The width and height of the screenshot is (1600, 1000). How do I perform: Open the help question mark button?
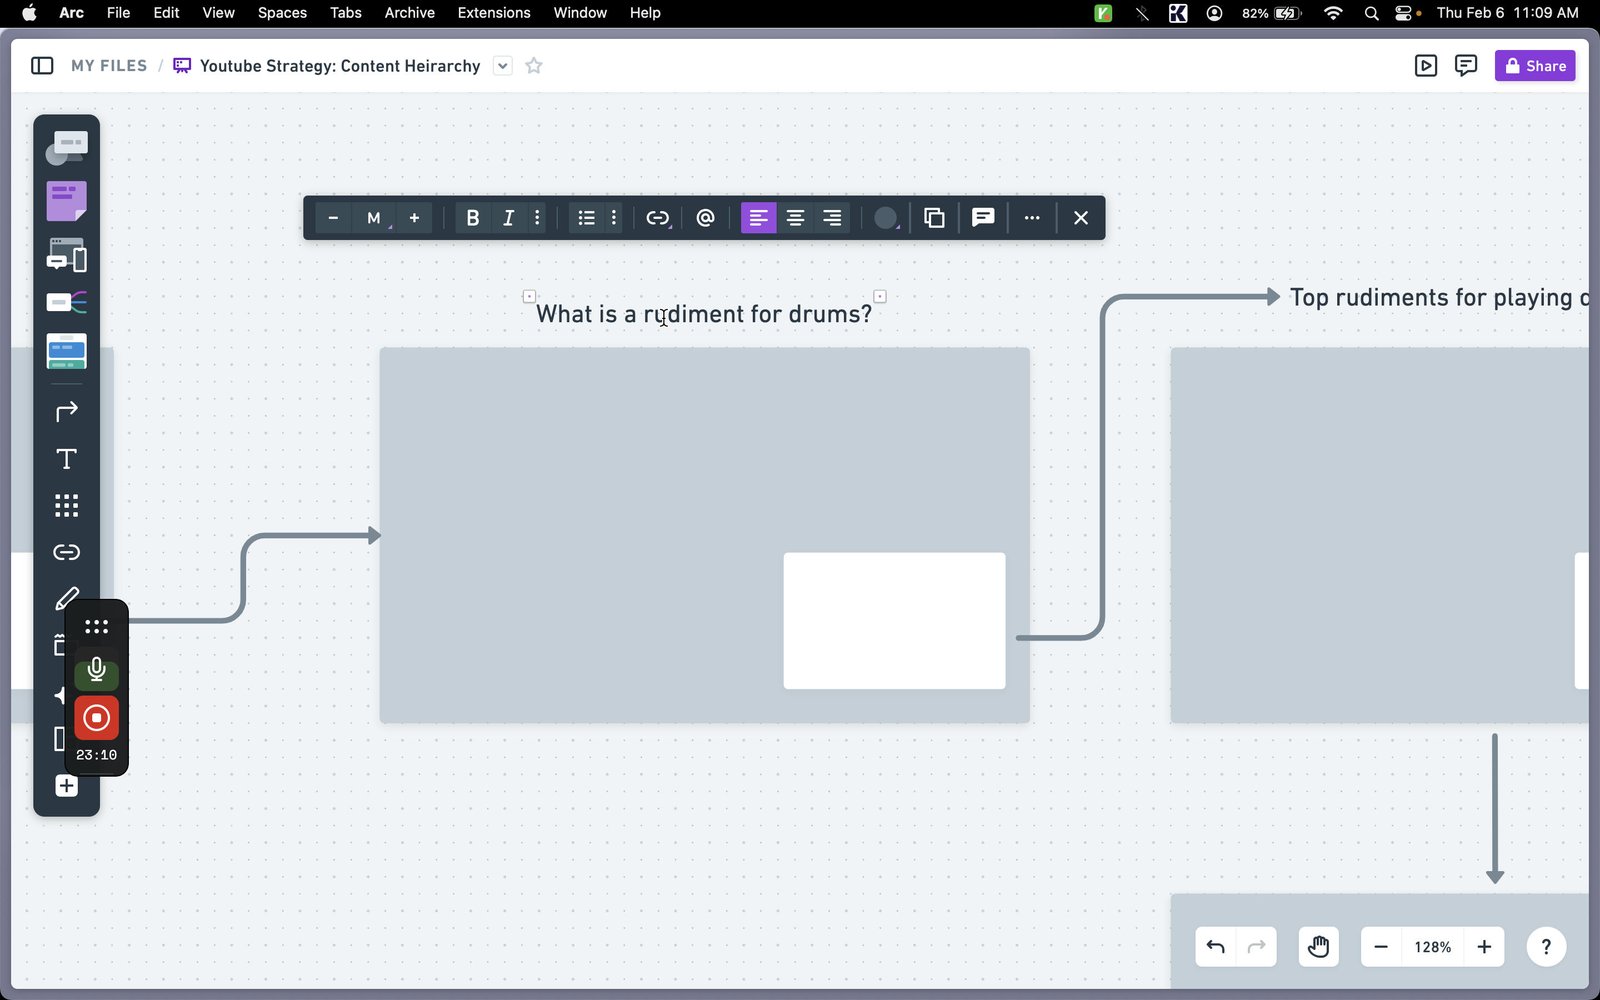(x=1546, y=947)
